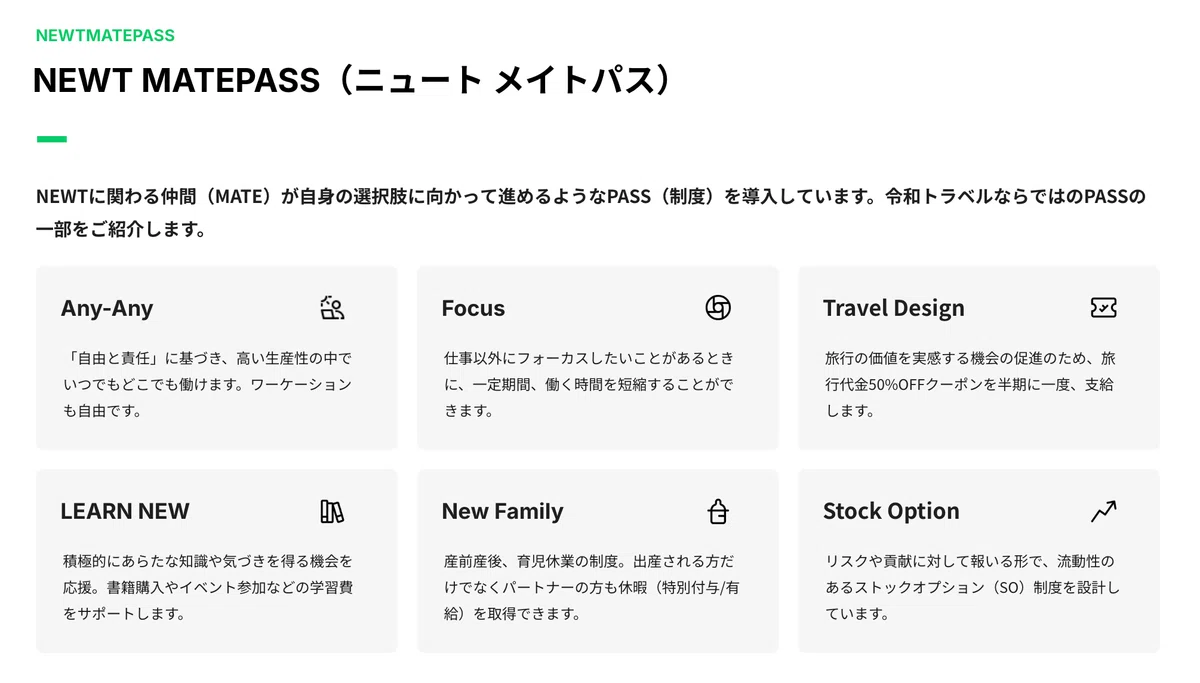The height and width of the screenshot is (683, 1200).
Task: Click the green accent bar under heading
Action: point(52,139)
